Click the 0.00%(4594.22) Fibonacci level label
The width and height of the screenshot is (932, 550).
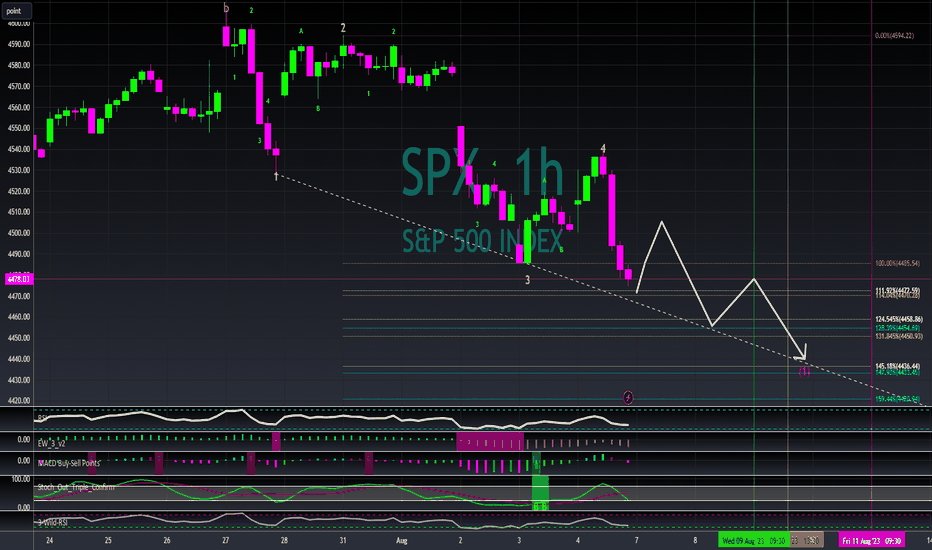(x=895, y=36)
